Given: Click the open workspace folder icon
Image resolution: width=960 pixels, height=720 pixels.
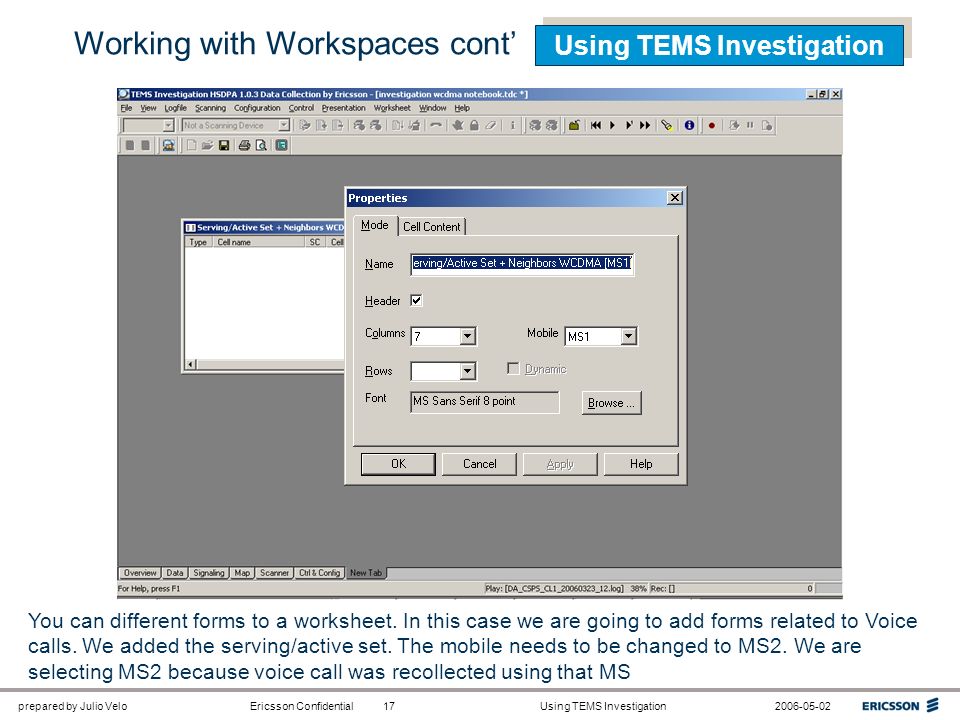Looking at the screenshot, I should pyautogui.click(x=208, y=145).
